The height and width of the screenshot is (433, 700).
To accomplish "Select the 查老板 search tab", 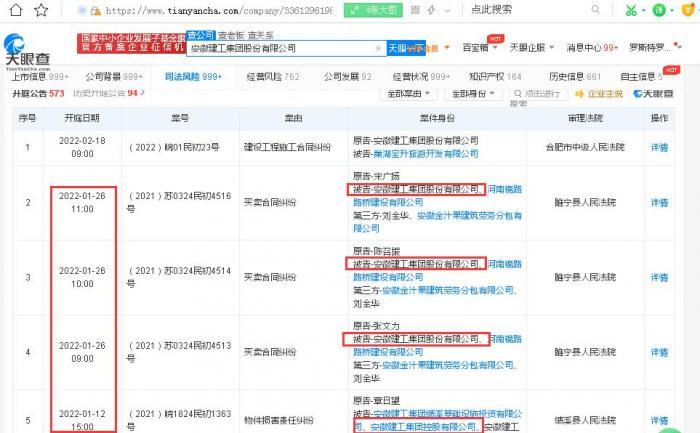I will (232, 35).
